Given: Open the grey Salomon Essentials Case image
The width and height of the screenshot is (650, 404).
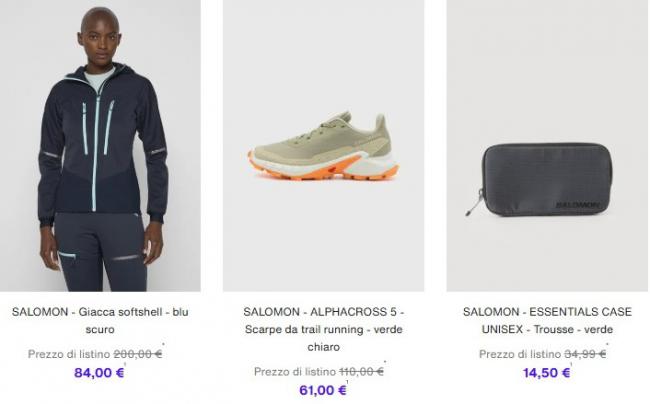Looking at the screenshot, I should point(547,145).
